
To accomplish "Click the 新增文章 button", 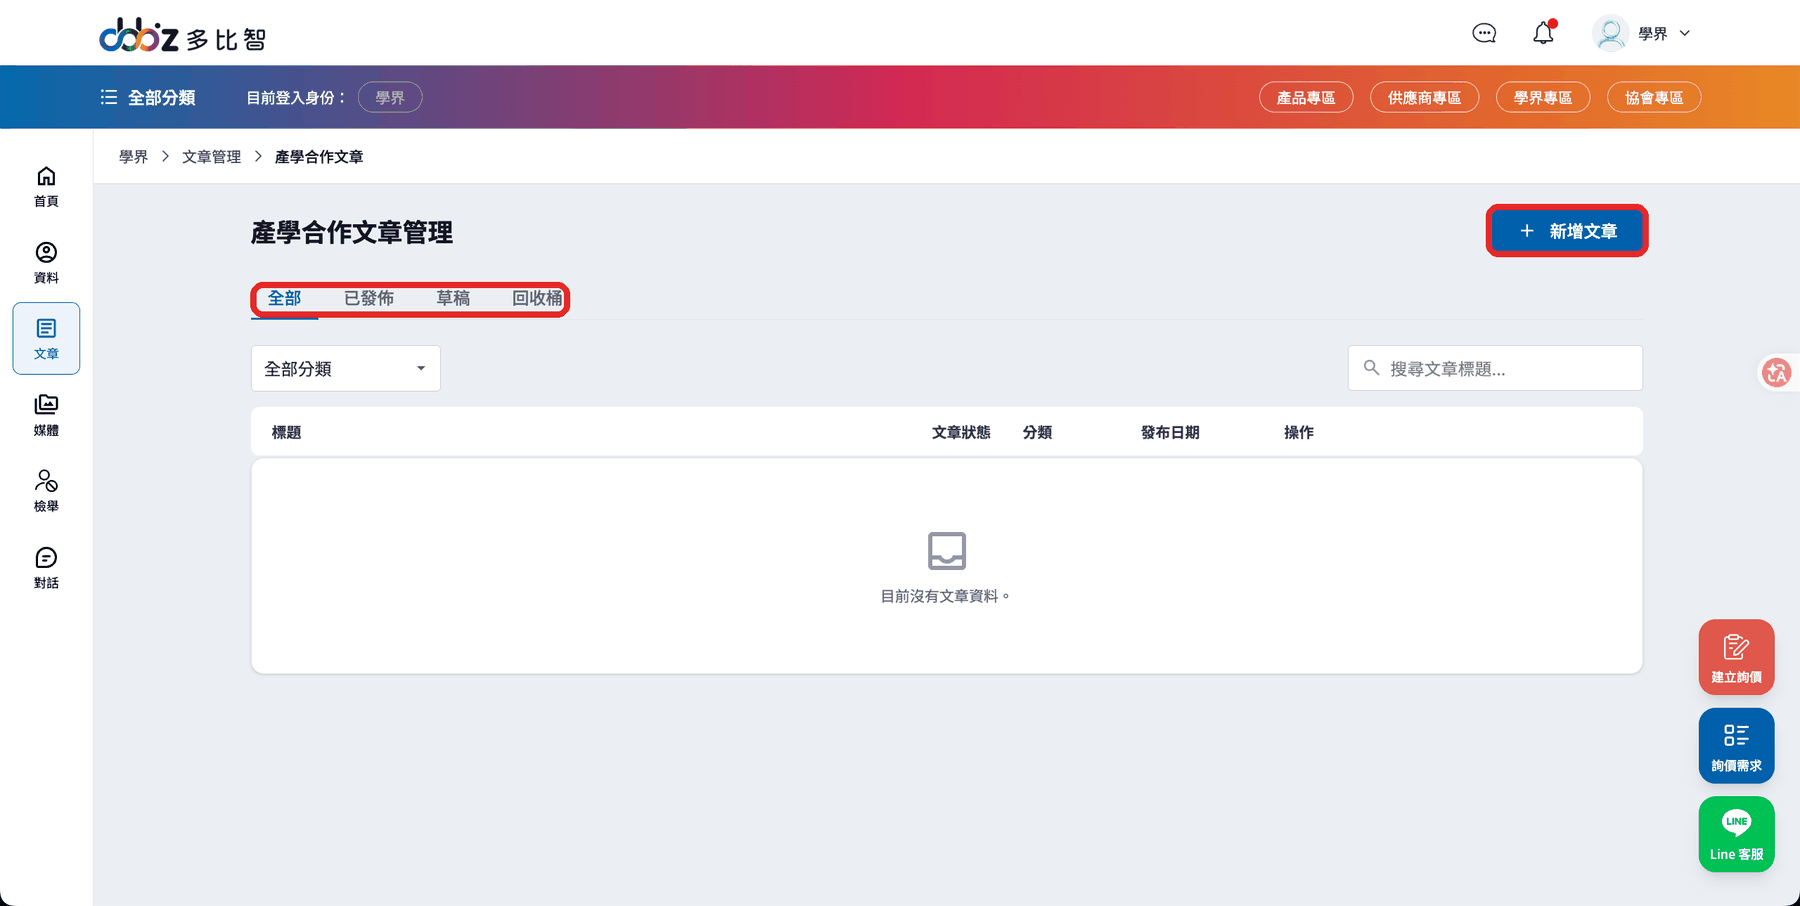I will tap(1567, 231).
